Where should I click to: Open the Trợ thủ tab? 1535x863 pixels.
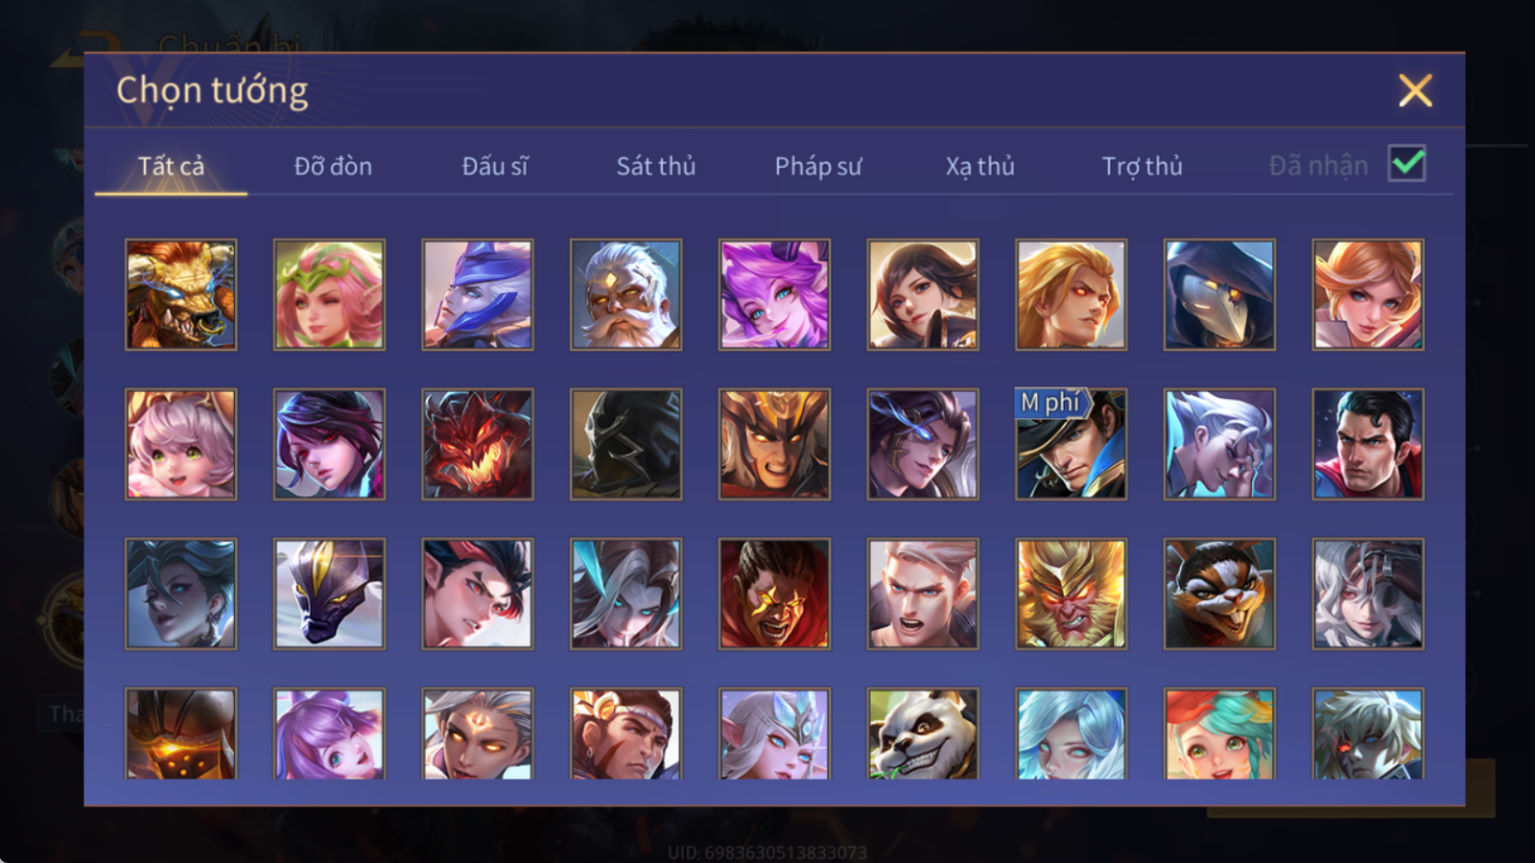(1142, 166)
